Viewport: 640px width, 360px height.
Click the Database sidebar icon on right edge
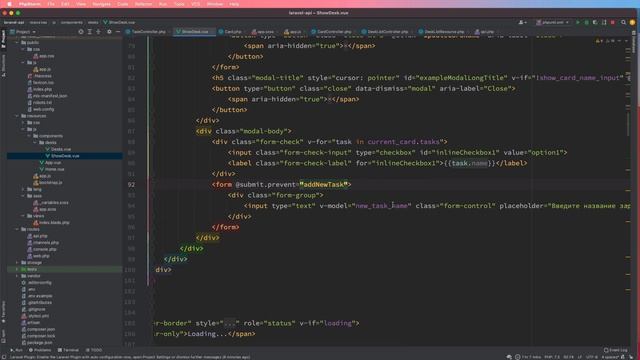tap(634, 41)
